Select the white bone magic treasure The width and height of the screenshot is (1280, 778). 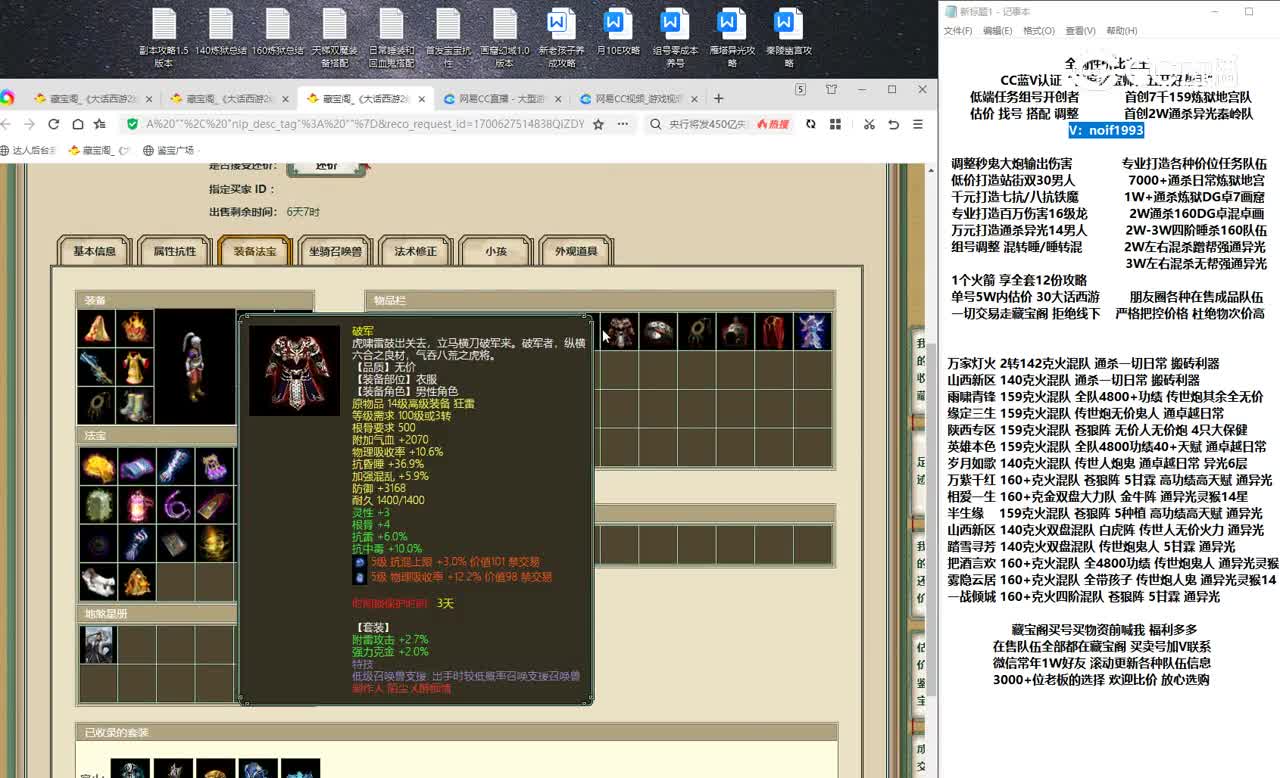pos(98,582)
